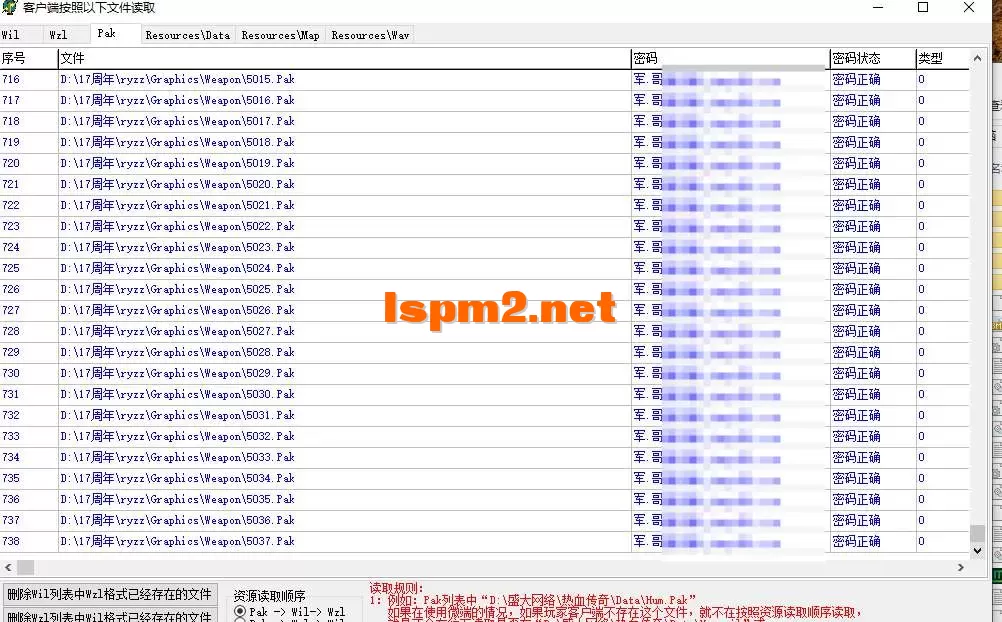Click the password cell in row 735
The height and width of the screenshot is (622, 1002).
point(730,478)
